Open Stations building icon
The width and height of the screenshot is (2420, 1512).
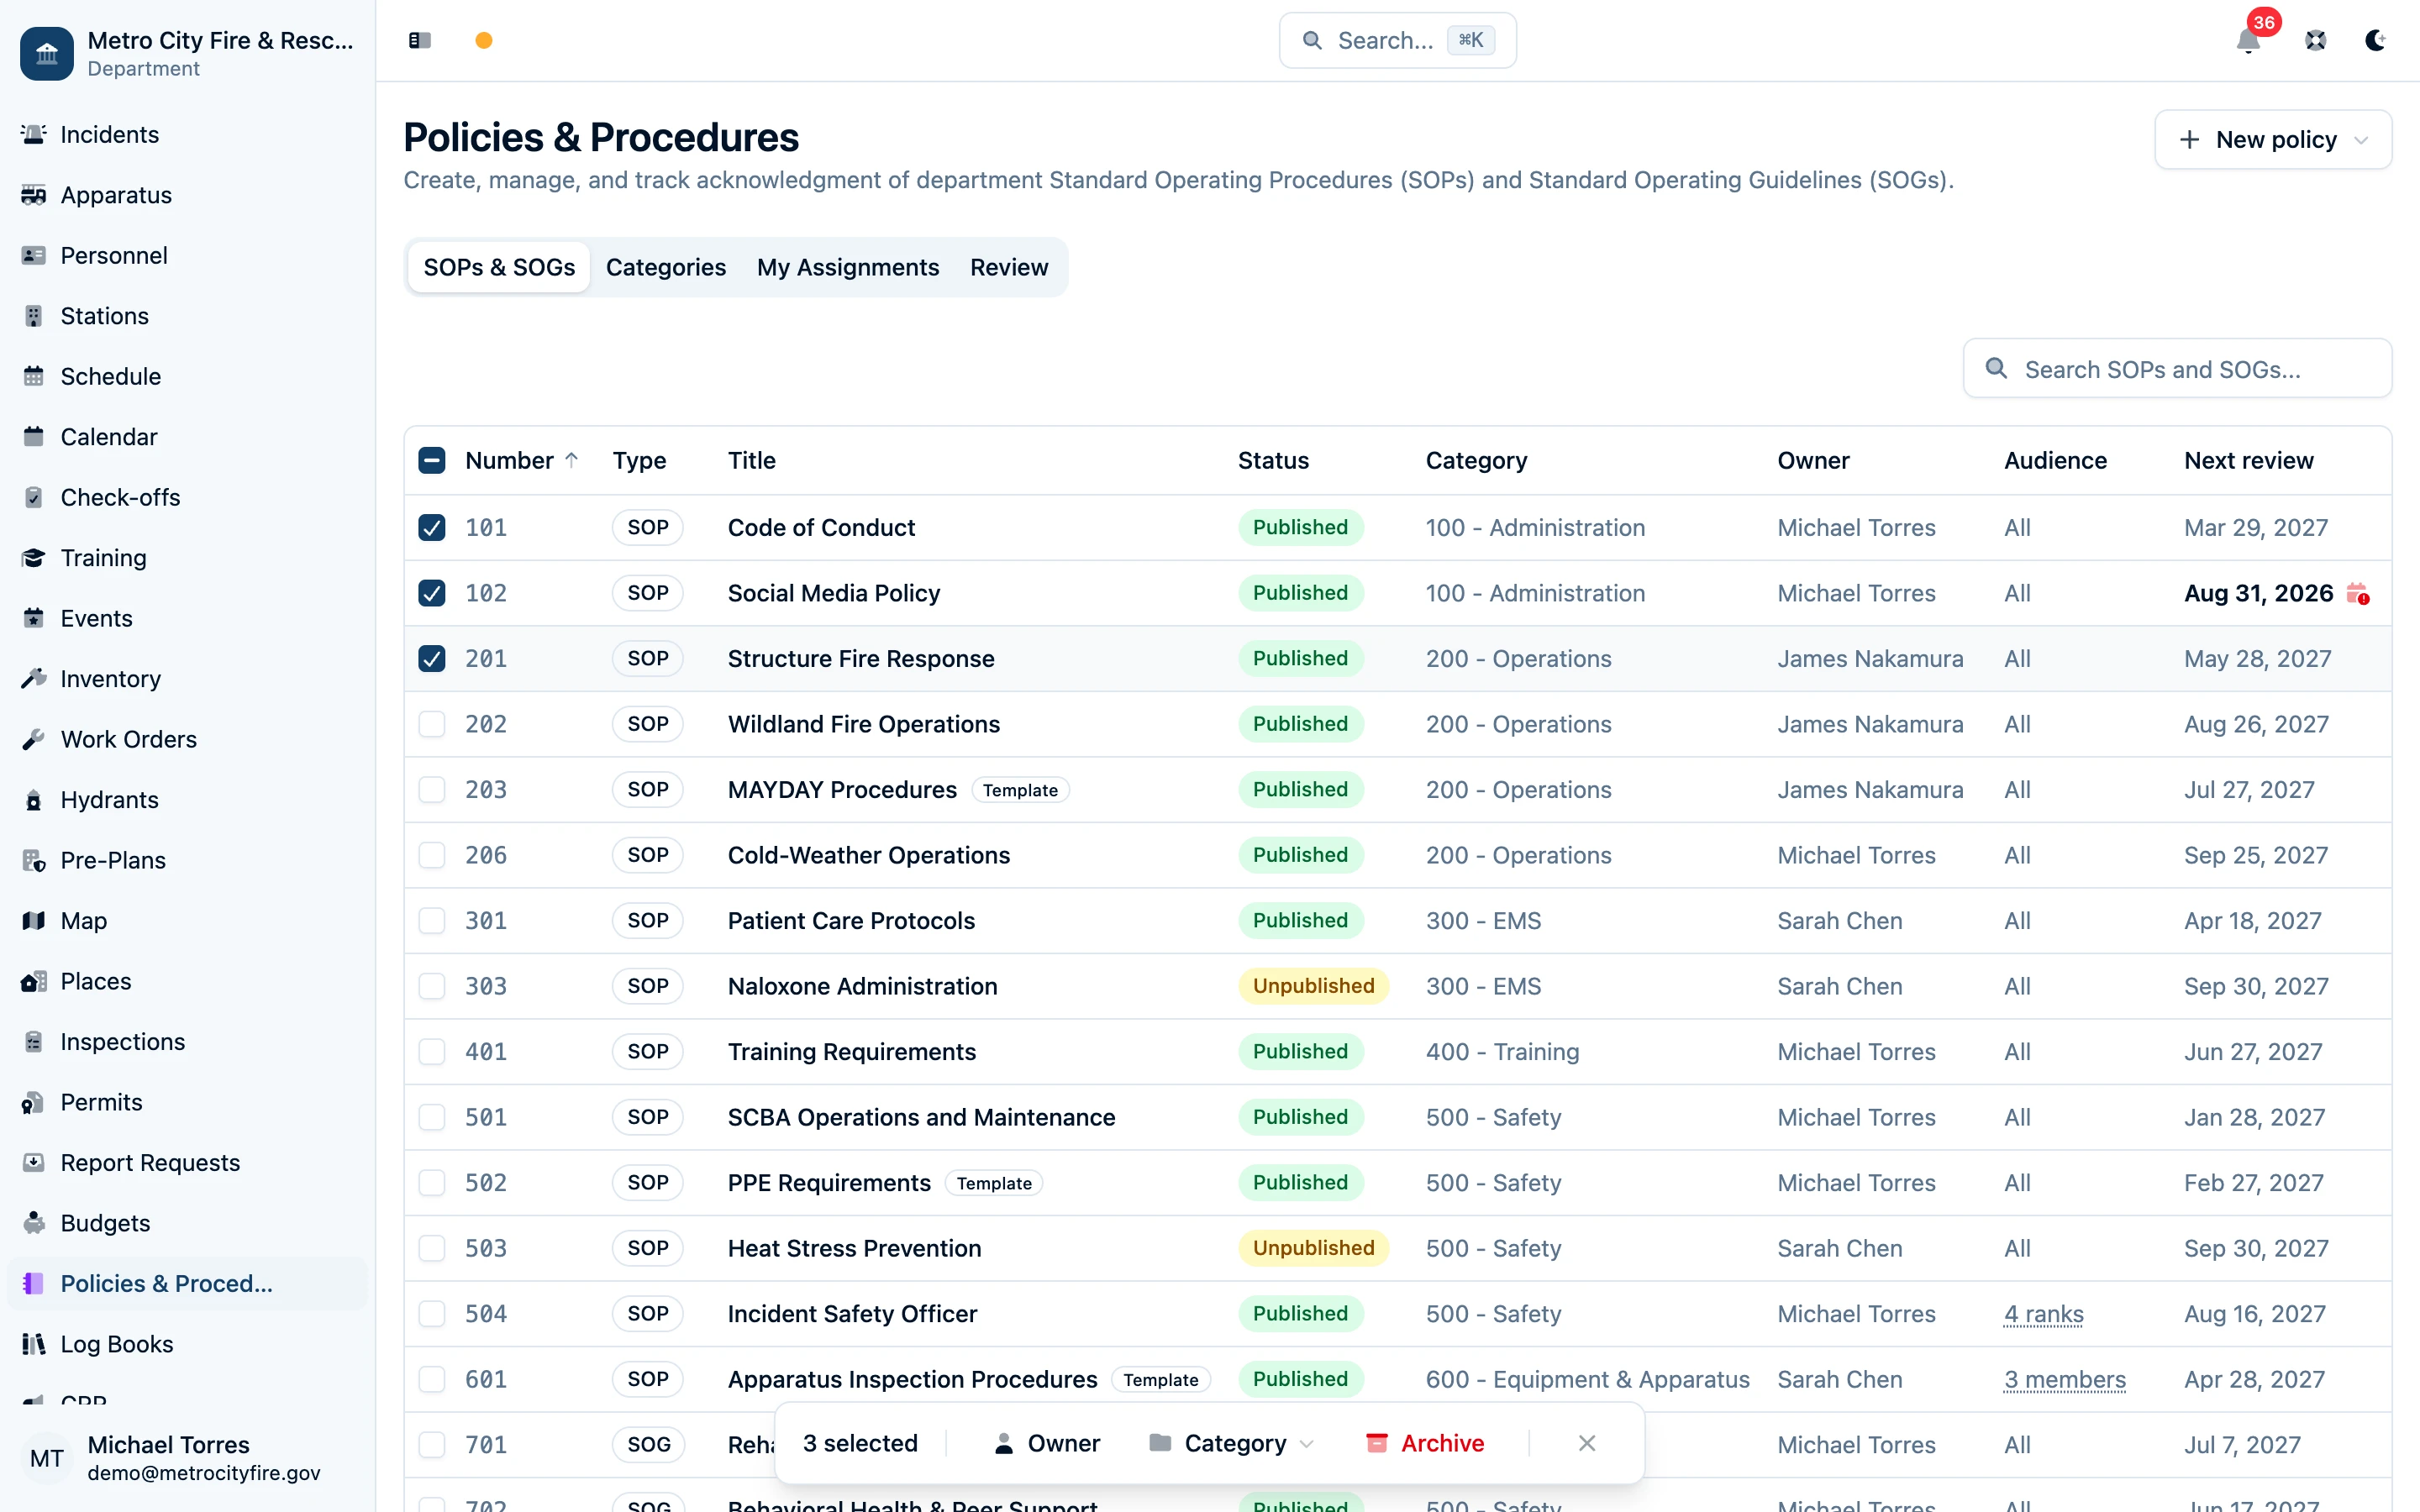pyautogui.click(x=34, y=316)
